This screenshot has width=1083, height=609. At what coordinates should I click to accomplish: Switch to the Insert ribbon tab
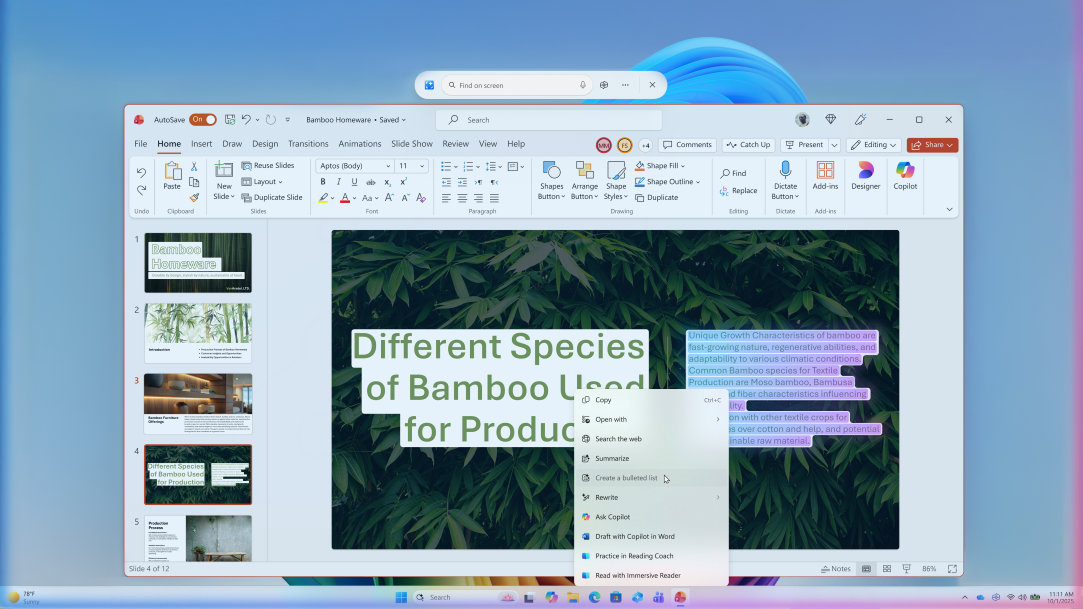pyautogui.click(x=201, y=143)
